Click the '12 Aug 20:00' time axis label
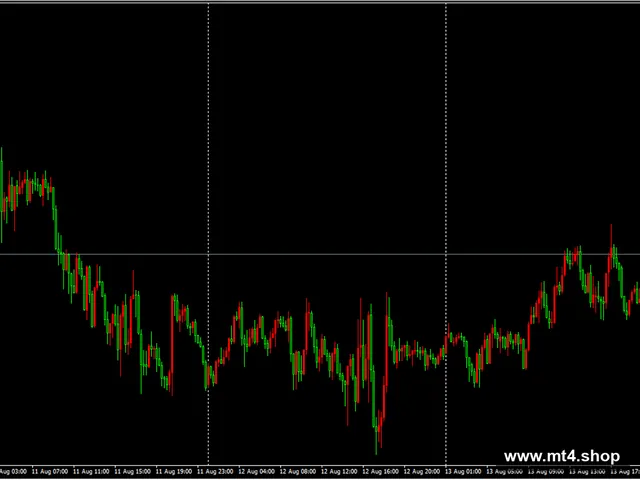Image resolution: width=640 pixels, height=480 pixels. (422, 472)
